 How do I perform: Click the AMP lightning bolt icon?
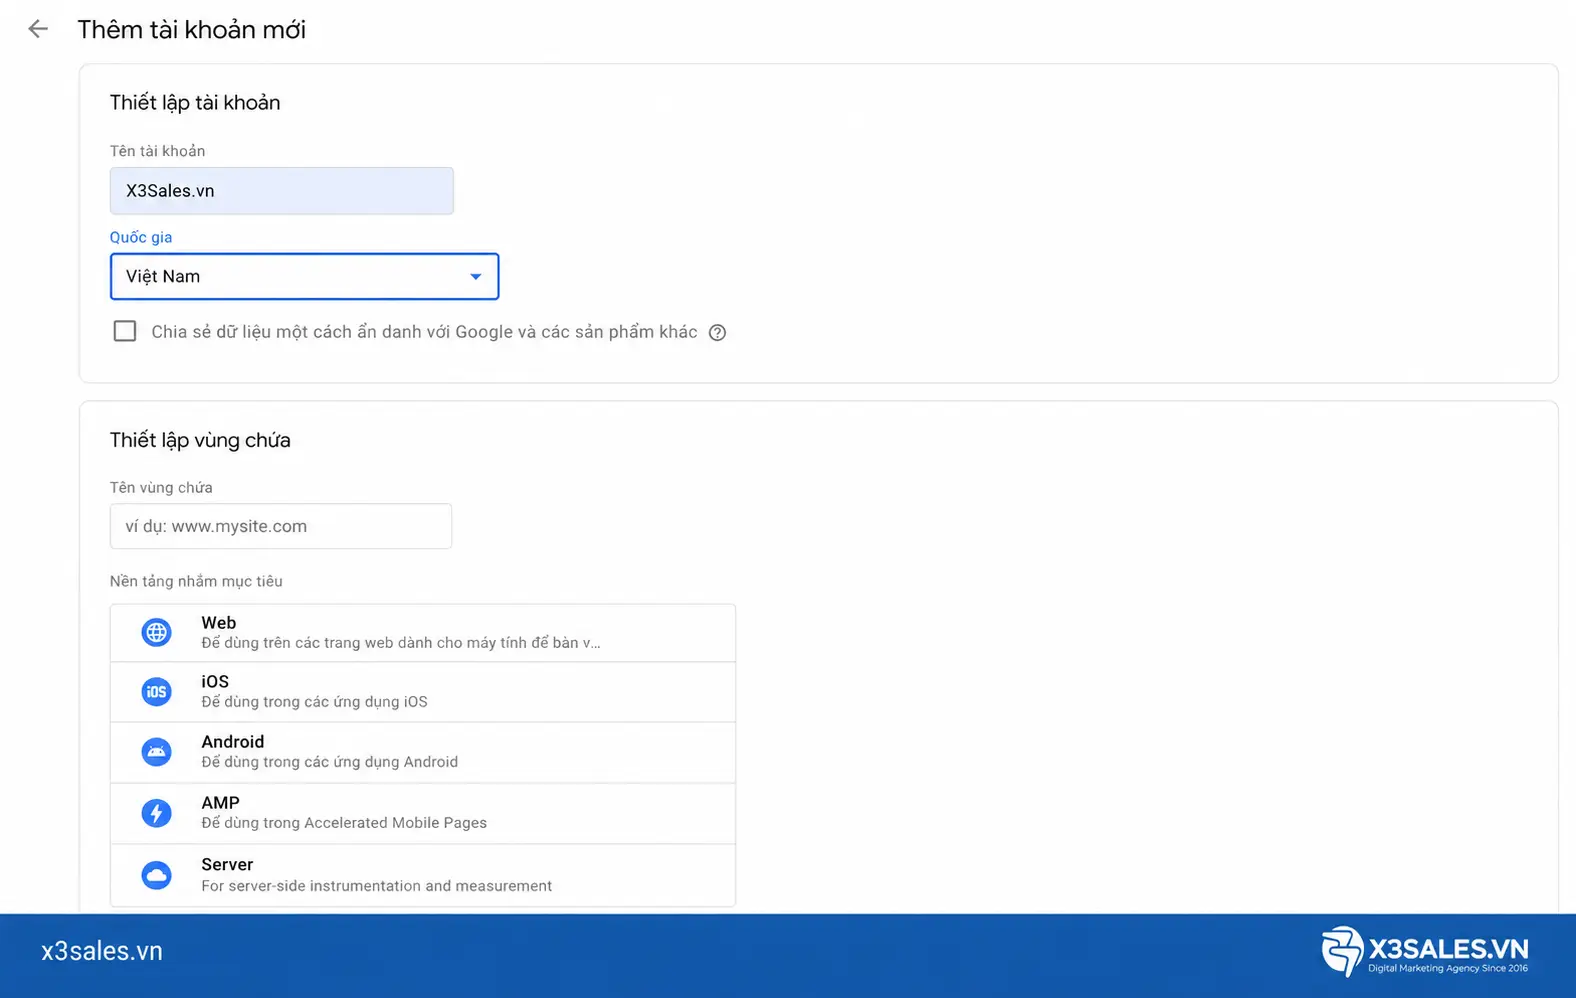tap(156, 813)
